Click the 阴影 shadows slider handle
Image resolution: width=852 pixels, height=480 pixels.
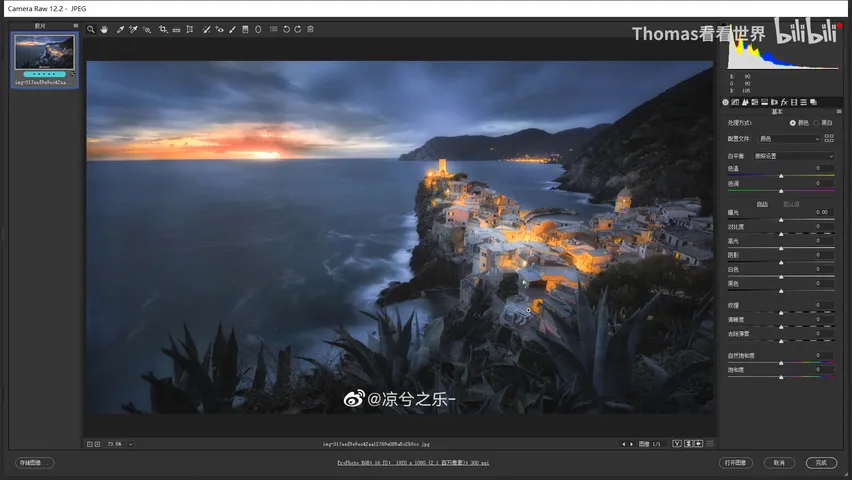click(781, 263)
